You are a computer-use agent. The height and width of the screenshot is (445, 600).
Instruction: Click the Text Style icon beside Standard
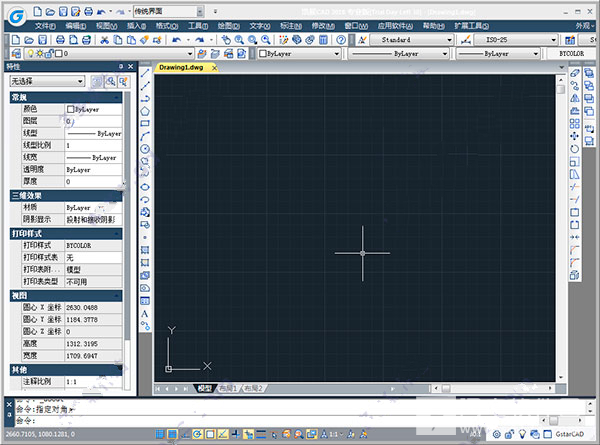[x=362, y=40]
